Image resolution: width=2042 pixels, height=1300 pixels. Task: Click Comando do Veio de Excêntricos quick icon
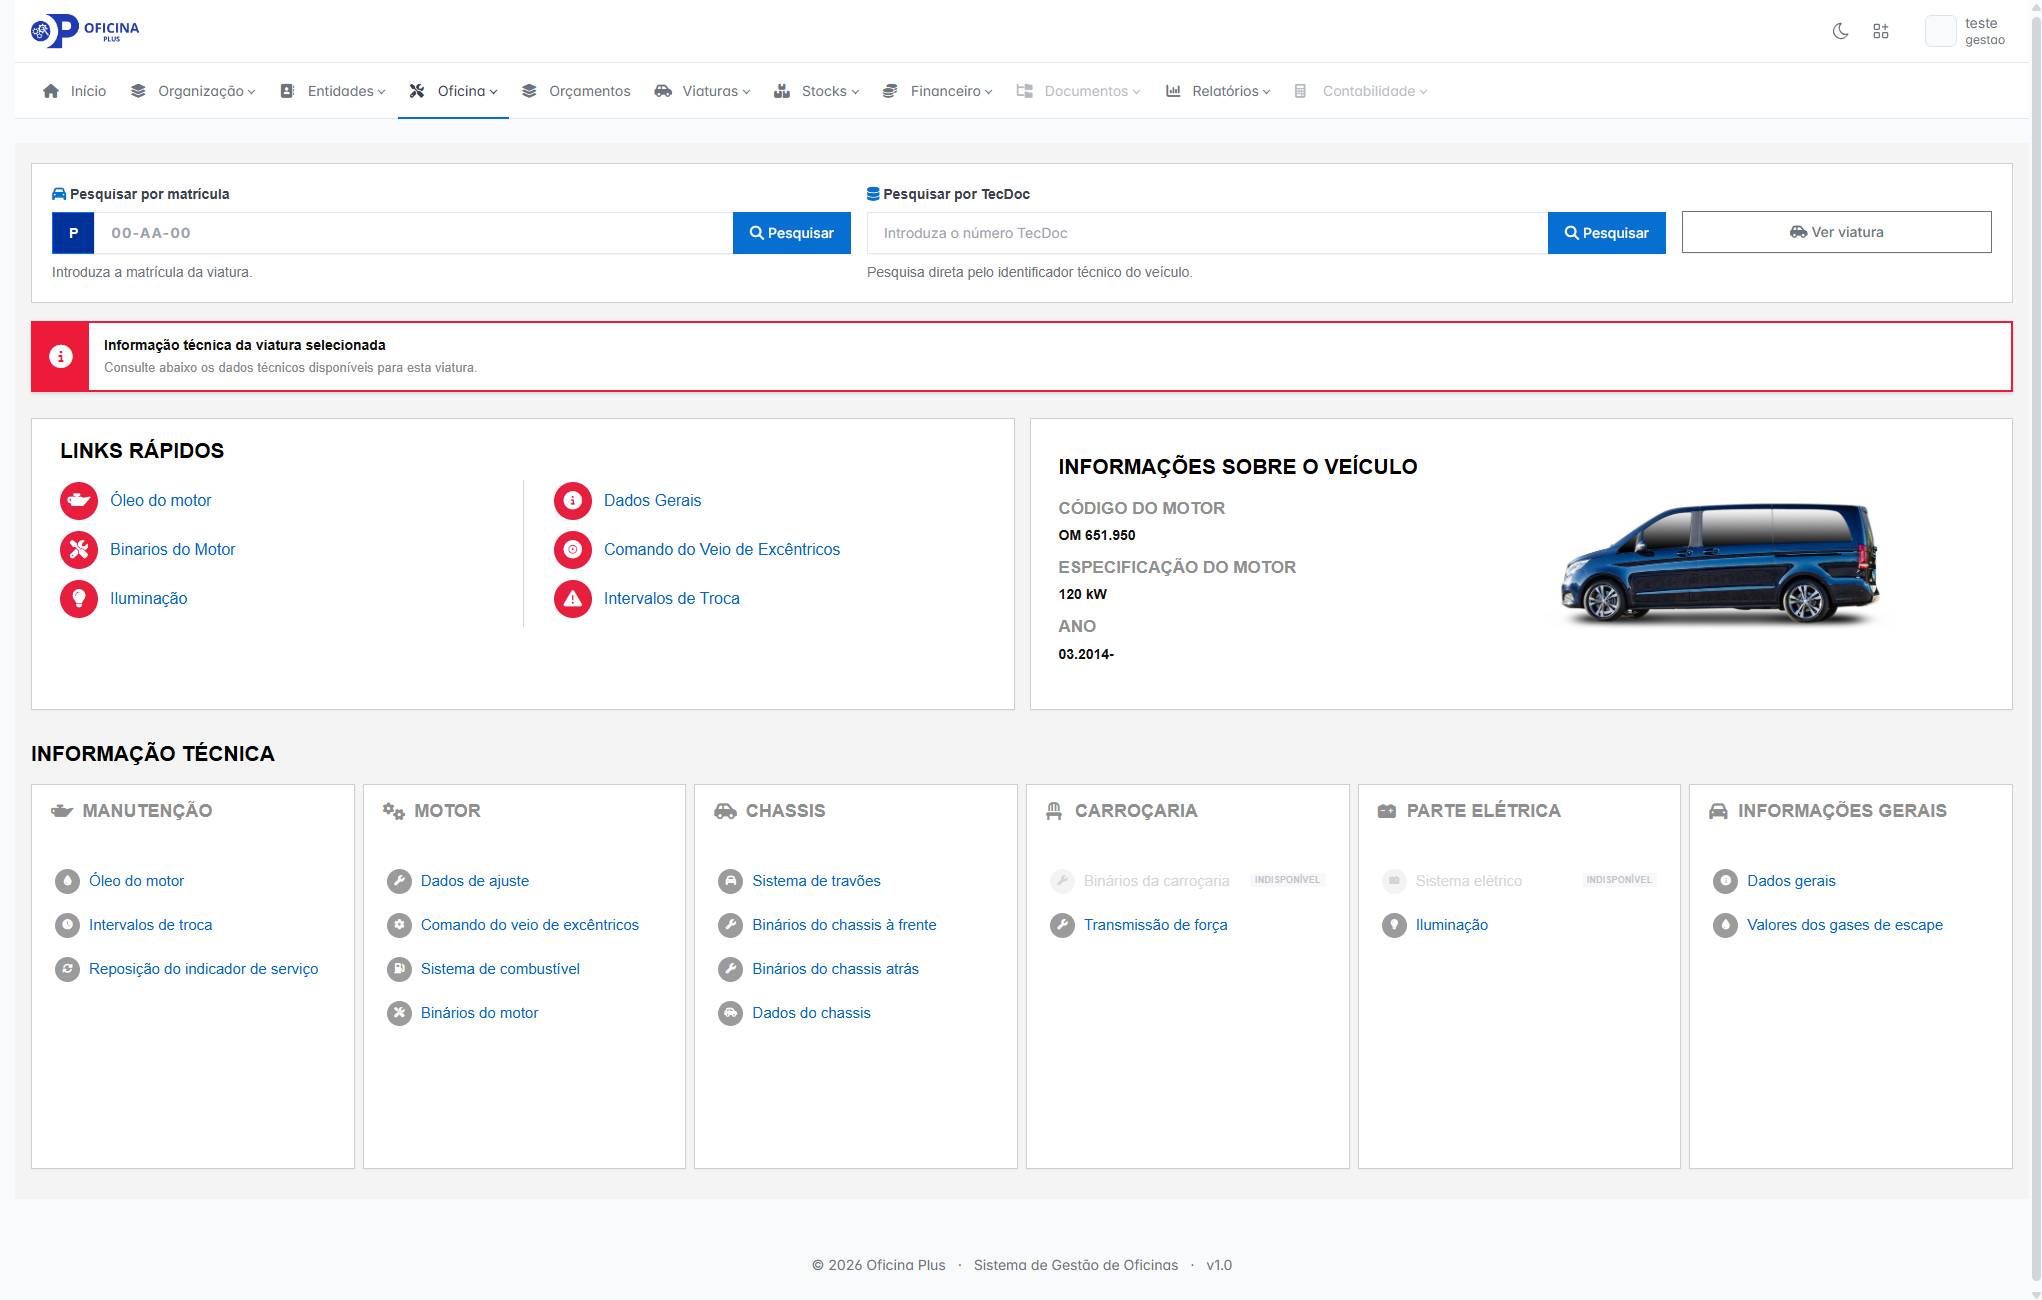[x=573, y=549]
